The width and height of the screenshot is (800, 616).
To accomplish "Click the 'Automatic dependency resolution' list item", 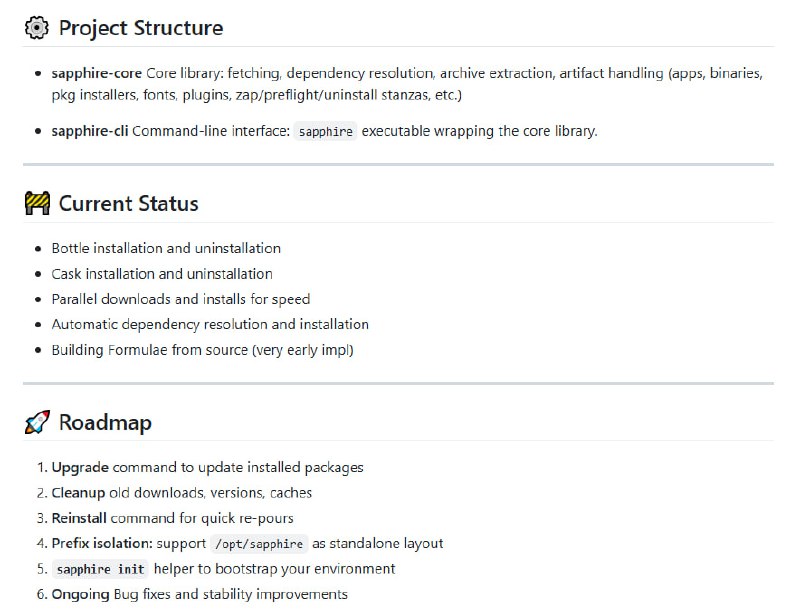I will [210, 324].
